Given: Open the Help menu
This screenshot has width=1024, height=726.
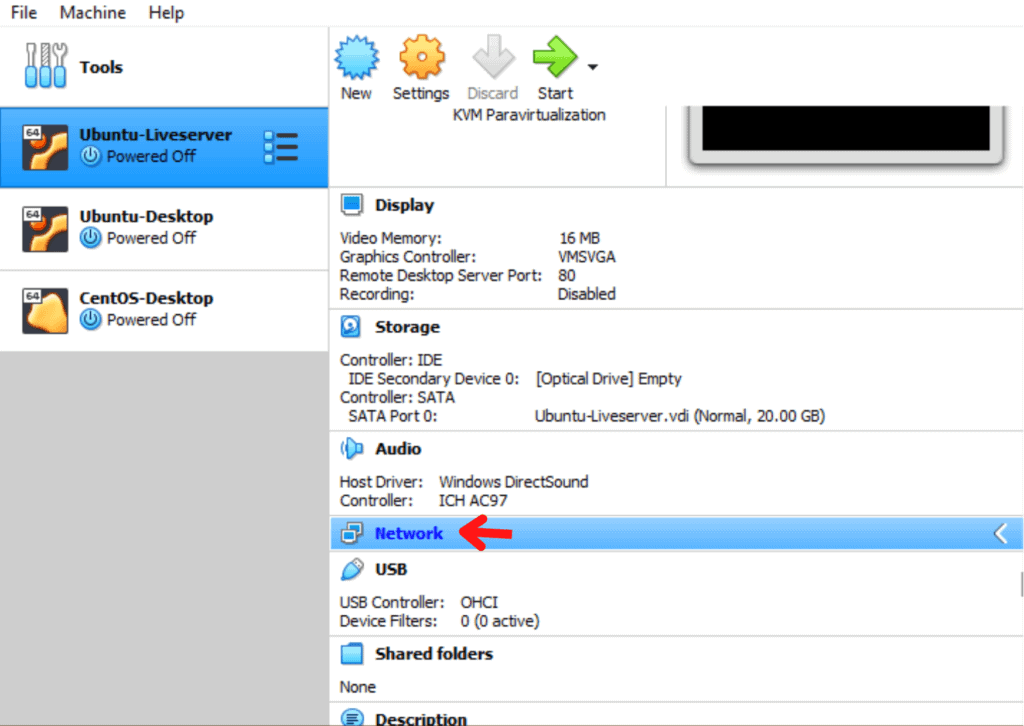Looking at the screenshot, I should point(165,13).
